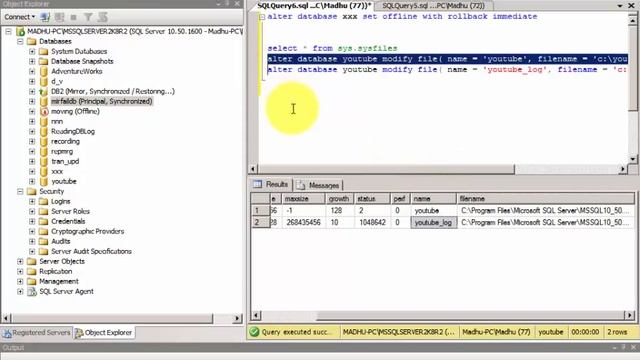640x360 pixels.
Task: Collapse the alter database code outline block
Action: [262, 17]
